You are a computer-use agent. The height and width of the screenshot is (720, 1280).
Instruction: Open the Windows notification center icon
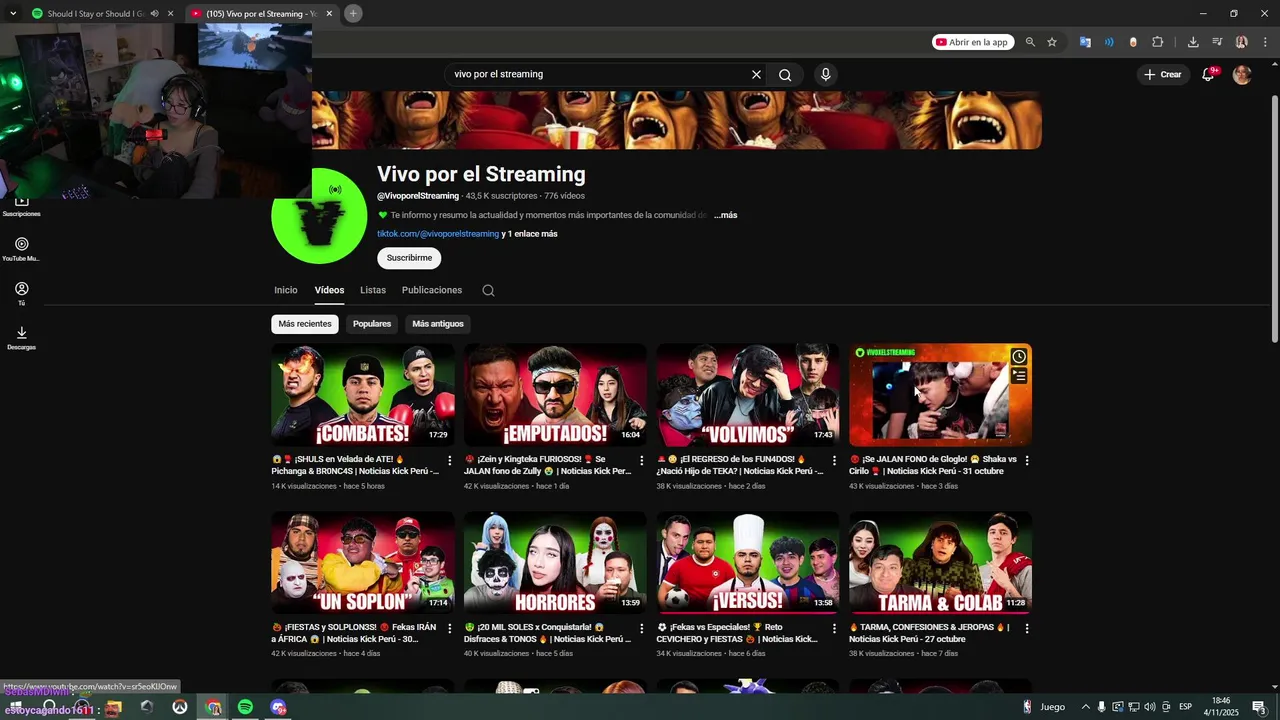point(1259,707)
